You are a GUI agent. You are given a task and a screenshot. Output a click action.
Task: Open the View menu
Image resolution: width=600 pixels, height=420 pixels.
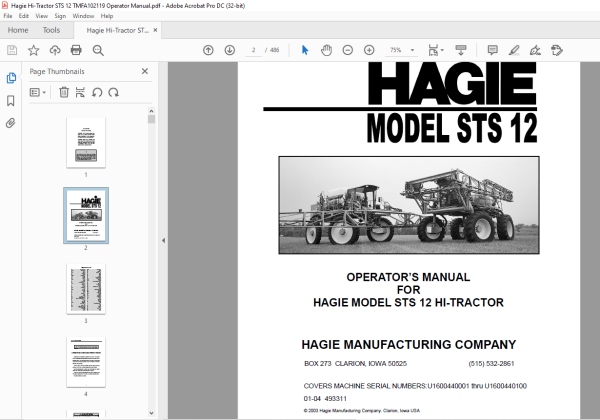point(42,16)
